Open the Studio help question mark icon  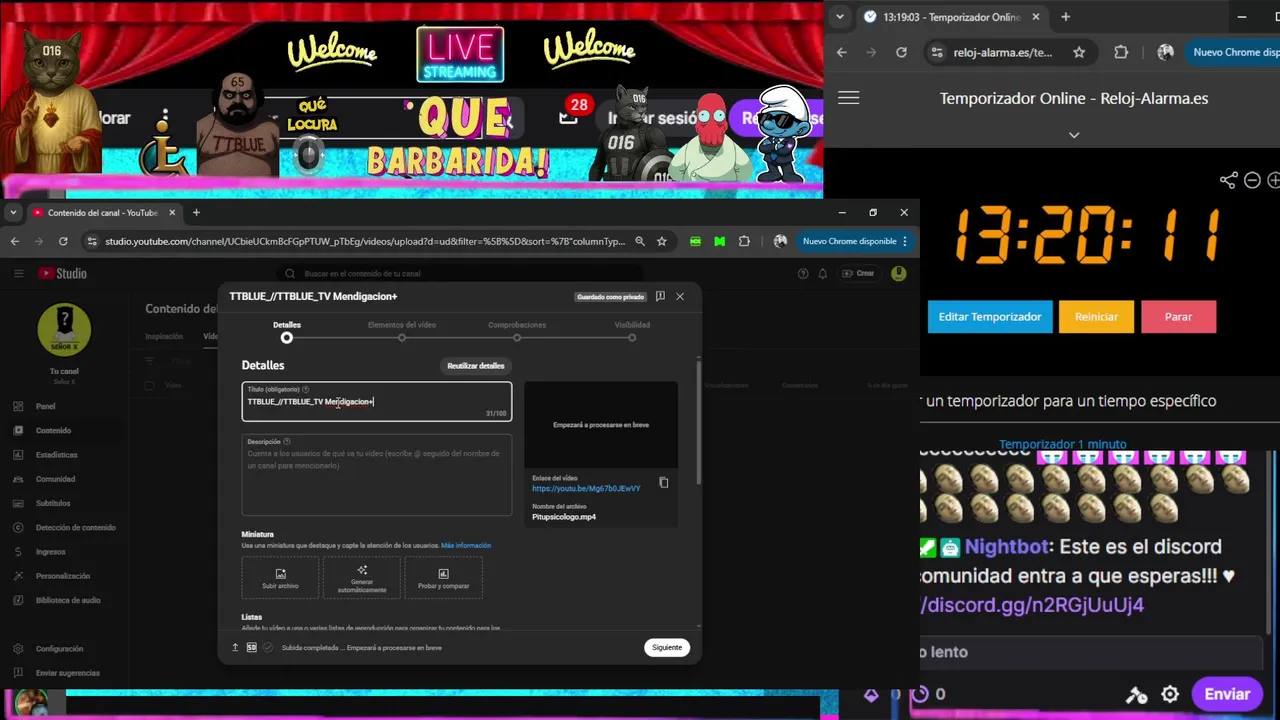tap(803, 273)
